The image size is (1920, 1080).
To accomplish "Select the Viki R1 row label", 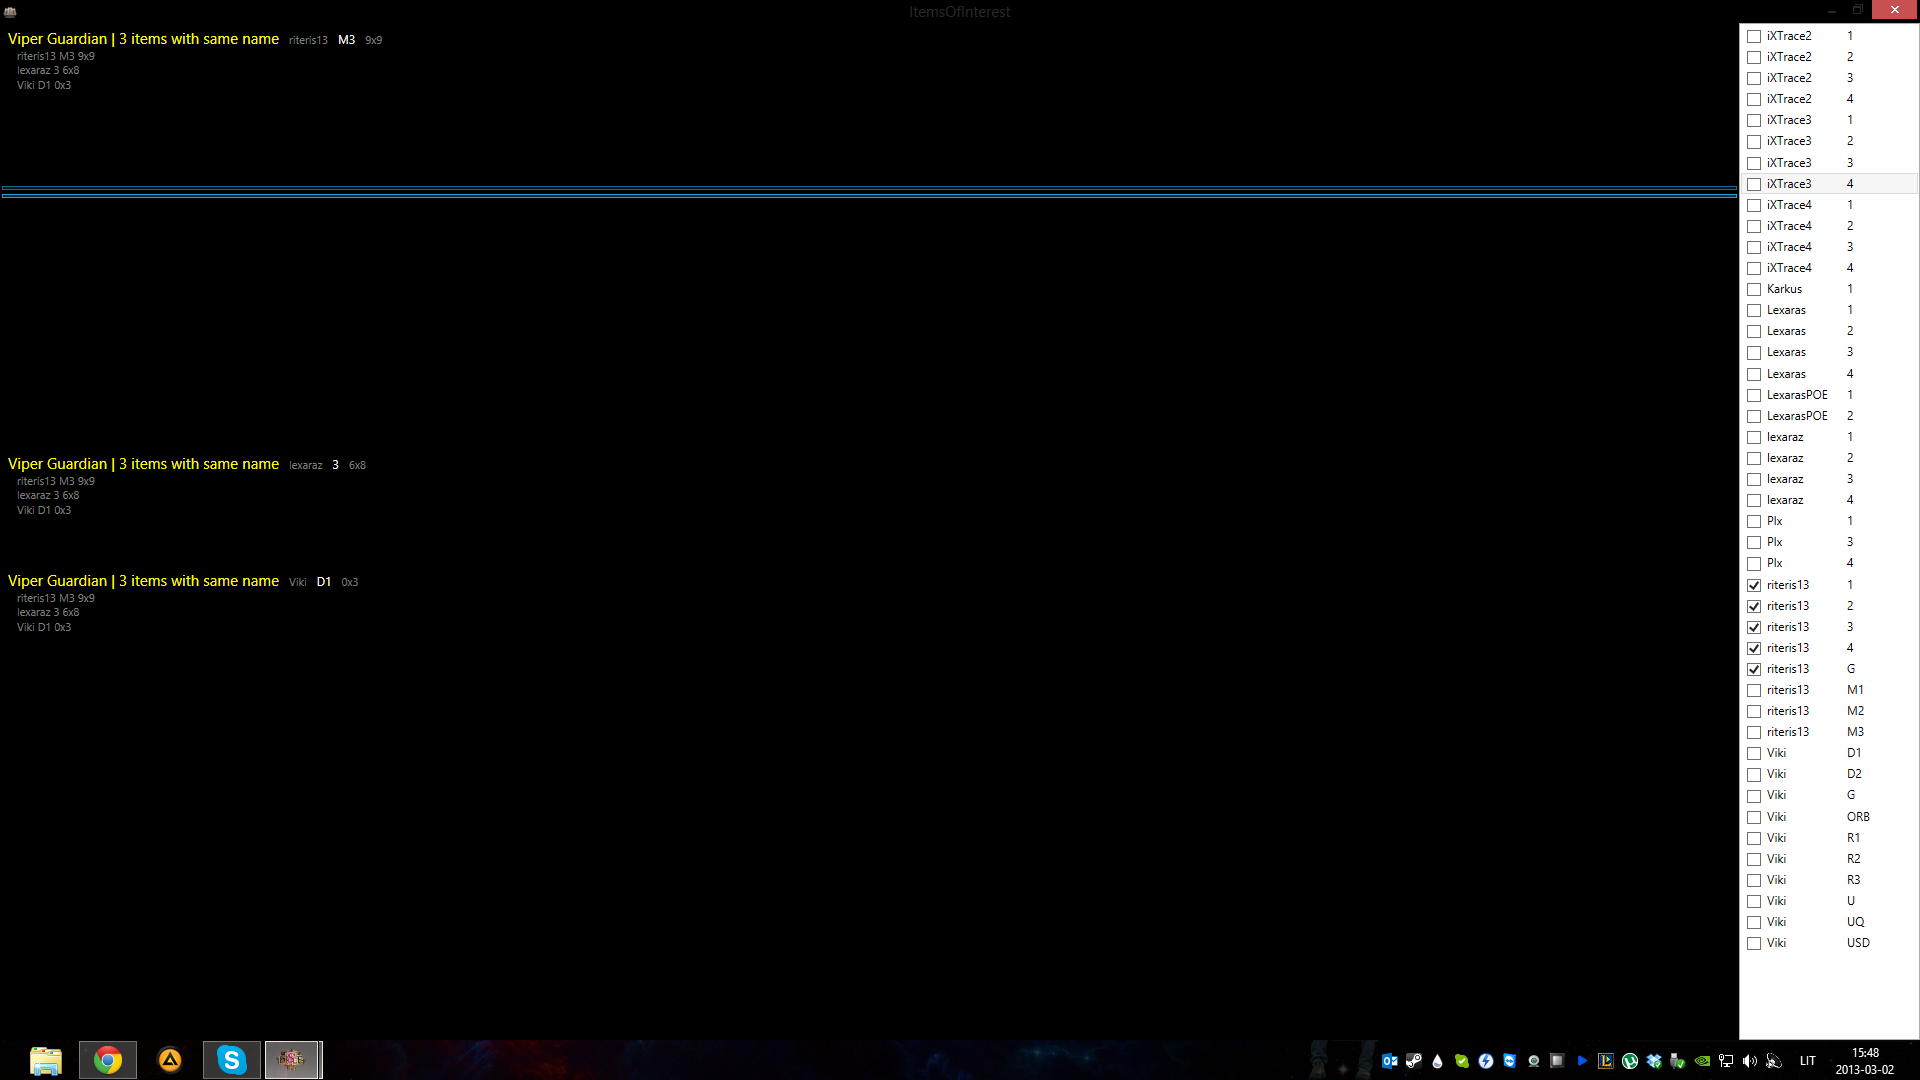I will (x=1776, y=838).
